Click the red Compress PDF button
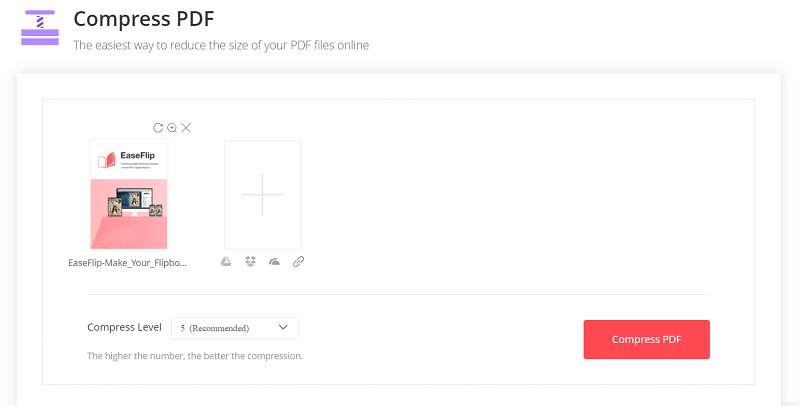 pos(646,339)
